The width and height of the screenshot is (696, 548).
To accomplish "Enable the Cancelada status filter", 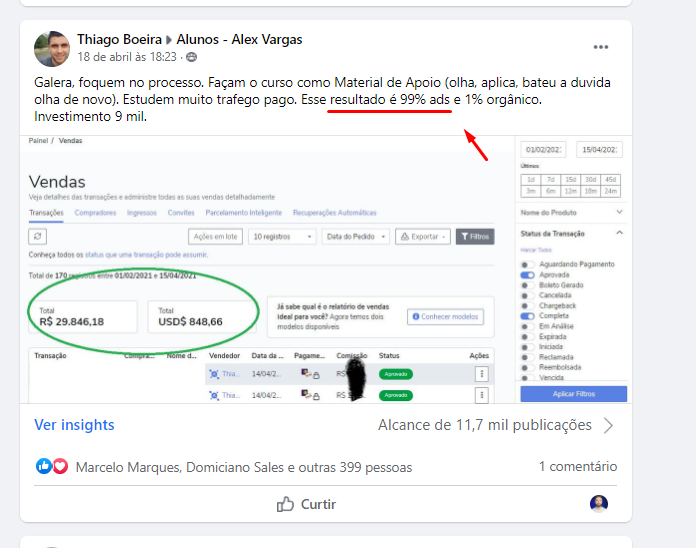I will pyautogui.click(x=527, y=295).
